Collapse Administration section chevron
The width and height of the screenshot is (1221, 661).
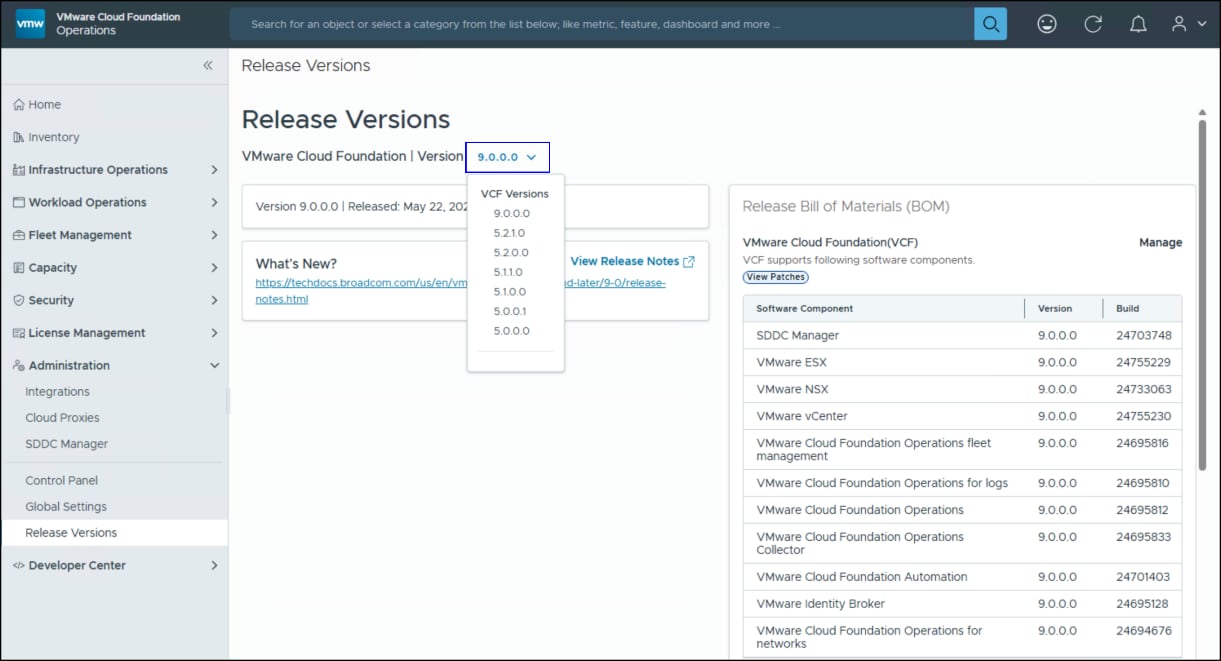click(214, 366)
